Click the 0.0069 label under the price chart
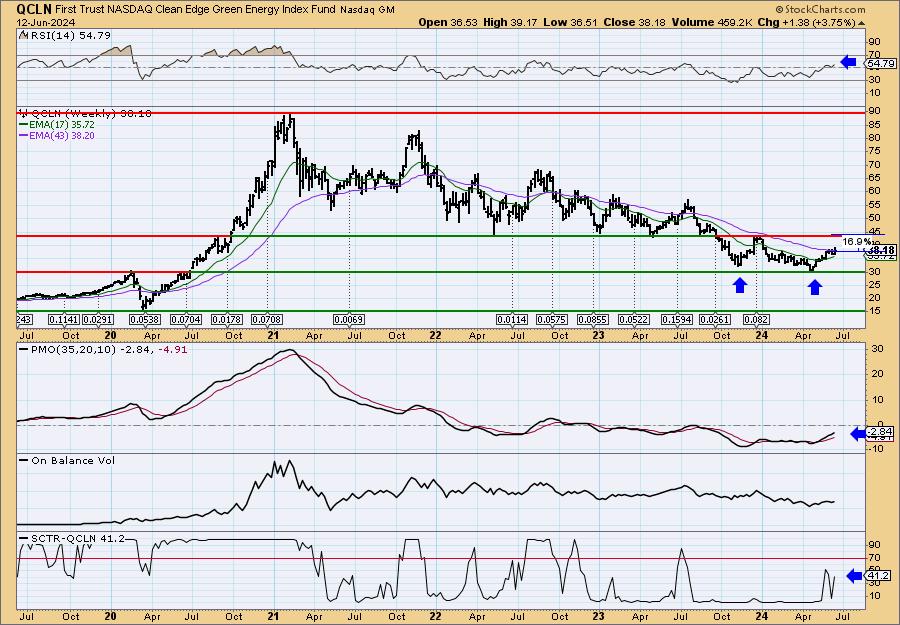The width and height of the screenshot is (900, 625). [x=349, y=320]
